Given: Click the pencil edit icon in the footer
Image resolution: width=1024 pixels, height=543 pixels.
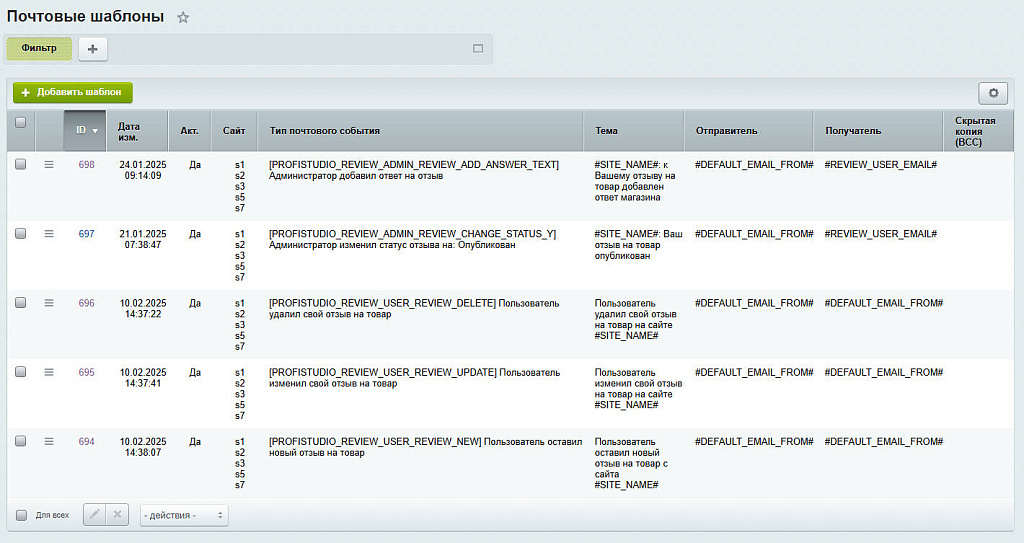Looking at the screenshot, I should 95,515.
